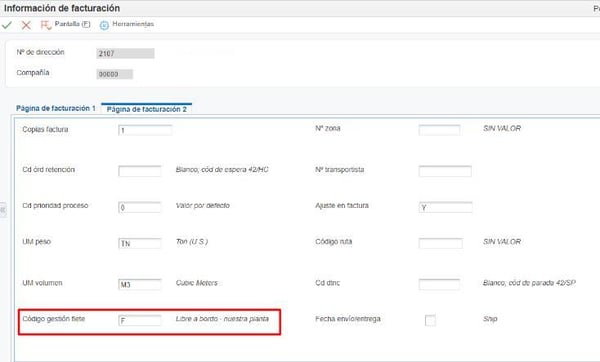600x362 pixels.
Task: Click the UM volumen input field
Action: 140,284
